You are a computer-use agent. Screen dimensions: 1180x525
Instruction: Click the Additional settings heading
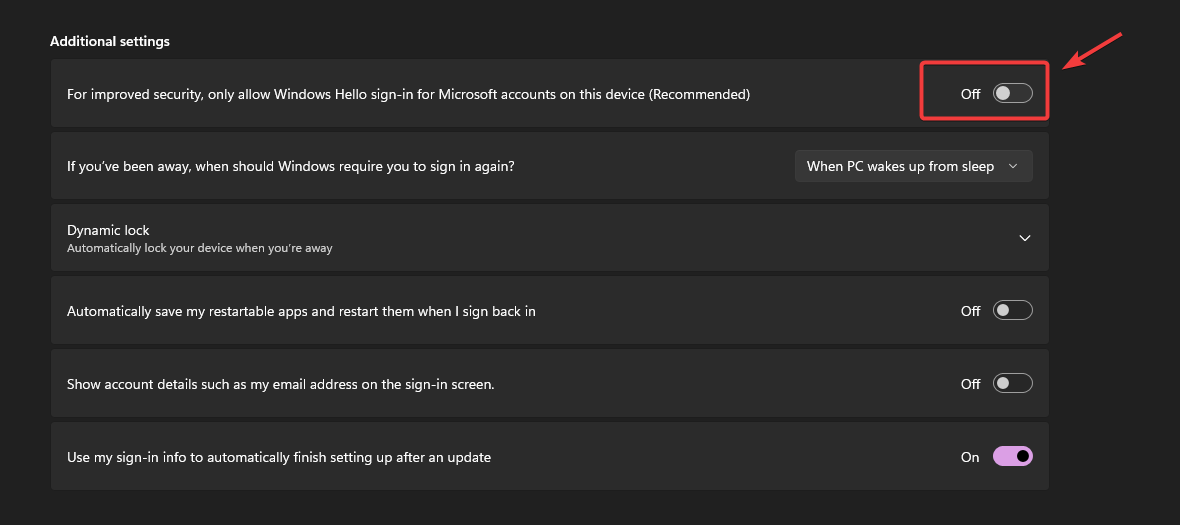pyautogui.click(x=110, y=42)
